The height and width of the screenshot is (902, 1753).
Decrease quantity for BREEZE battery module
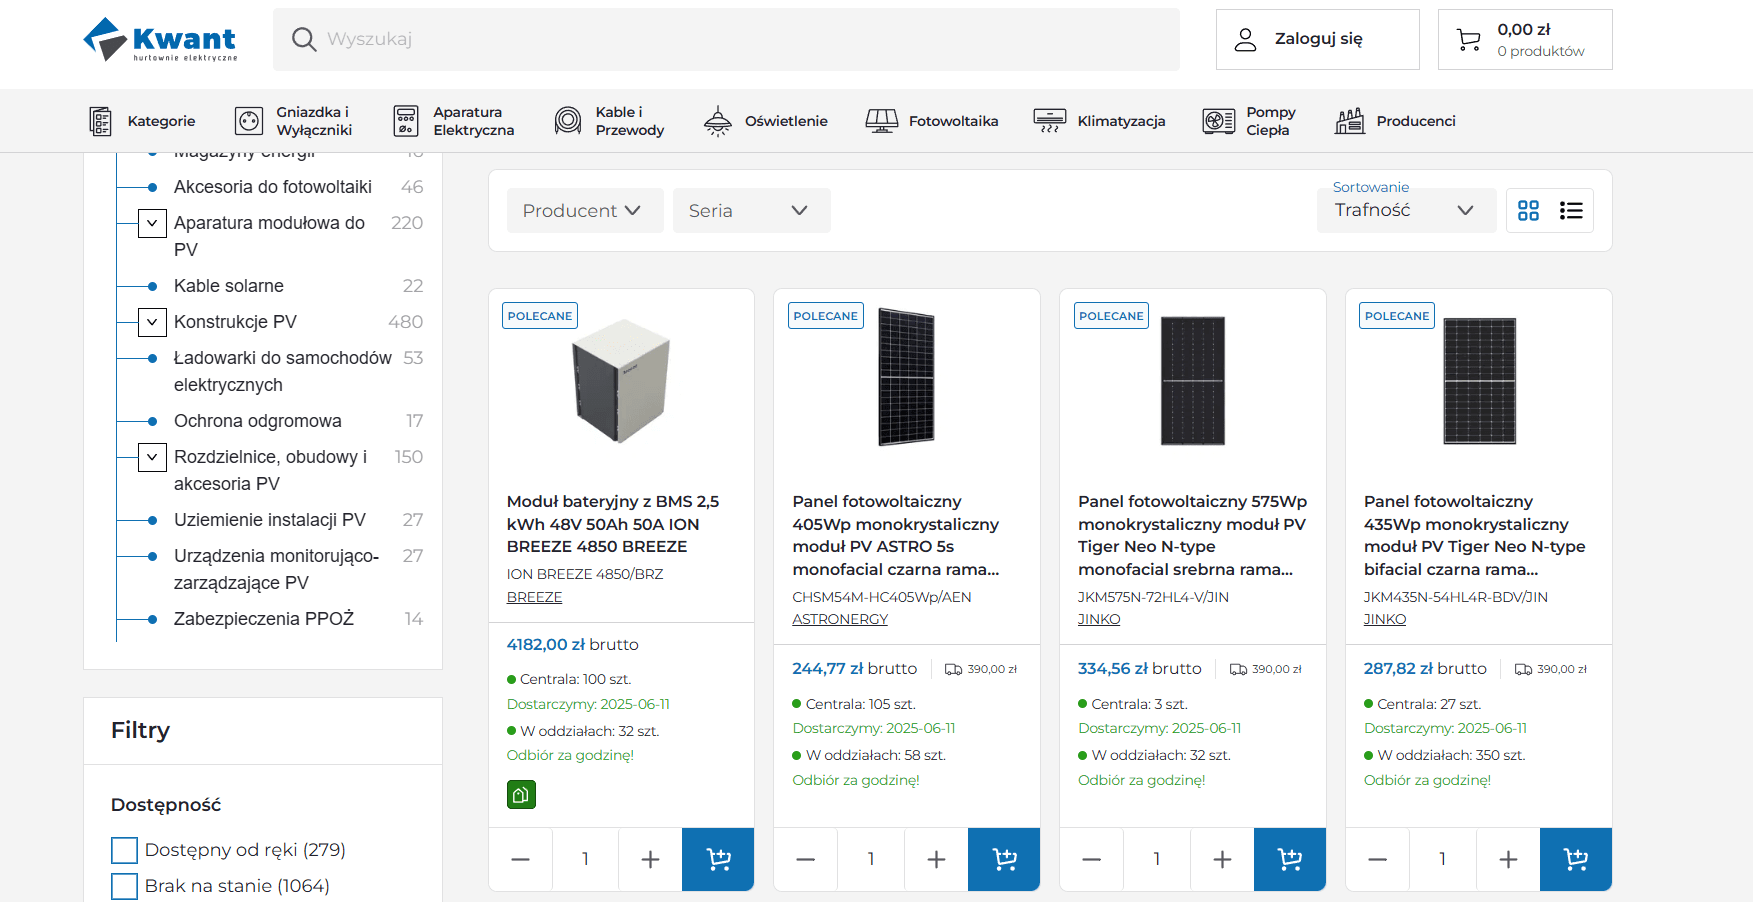[520, 859]
